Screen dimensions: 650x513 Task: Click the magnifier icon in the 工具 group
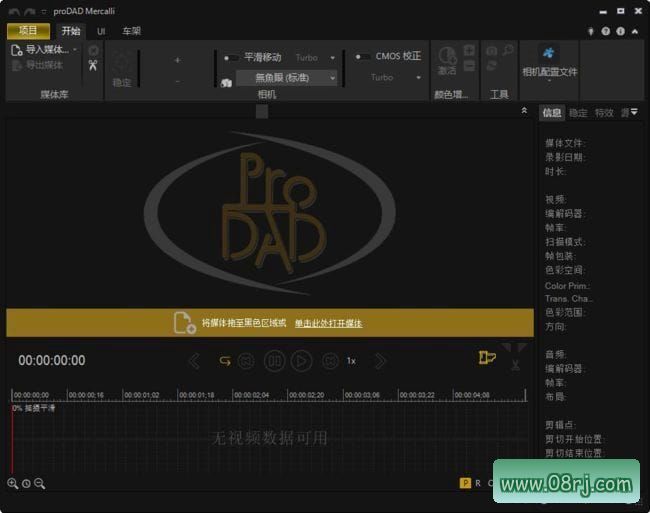tap(508, 51)
